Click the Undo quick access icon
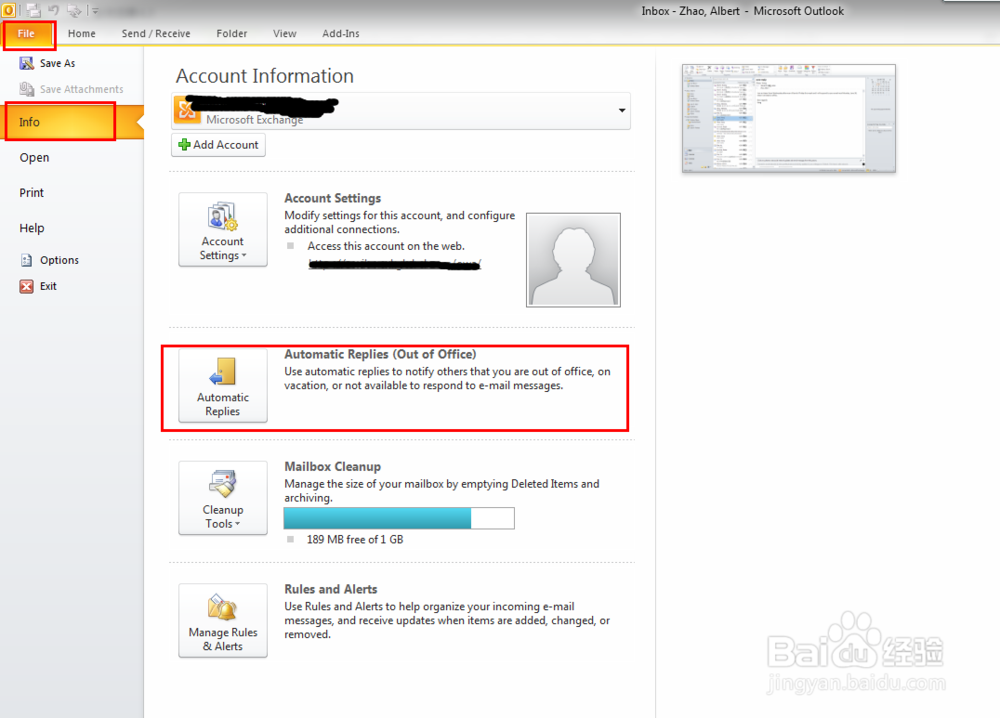This screenshot has height=718, width=1000. pyautogui.click(x=54, y=10)
